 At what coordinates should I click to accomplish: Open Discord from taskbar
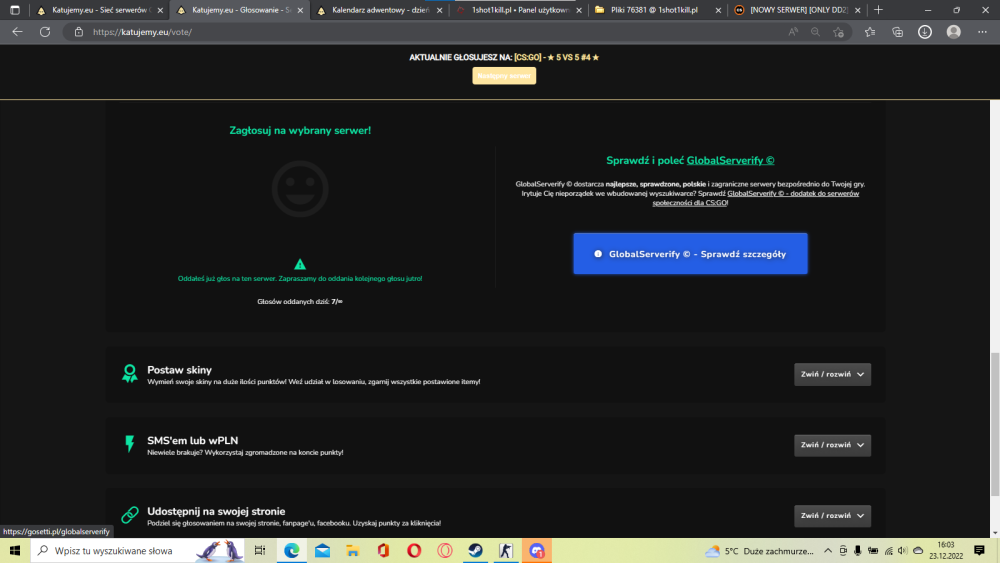(x=536, y=550)
